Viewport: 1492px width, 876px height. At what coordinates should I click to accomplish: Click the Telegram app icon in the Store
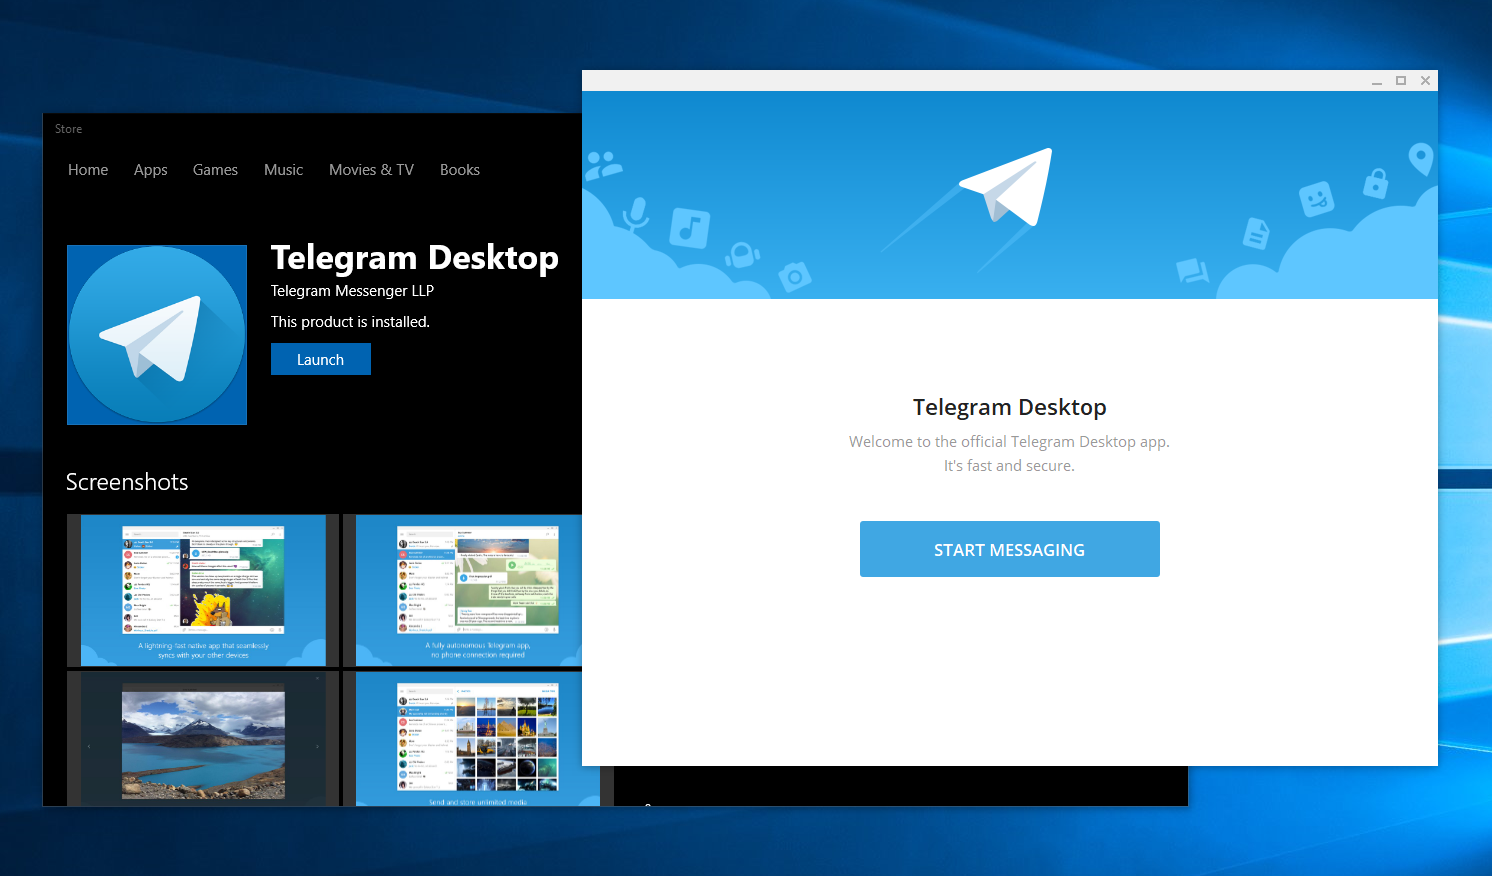tap(156, 335)
